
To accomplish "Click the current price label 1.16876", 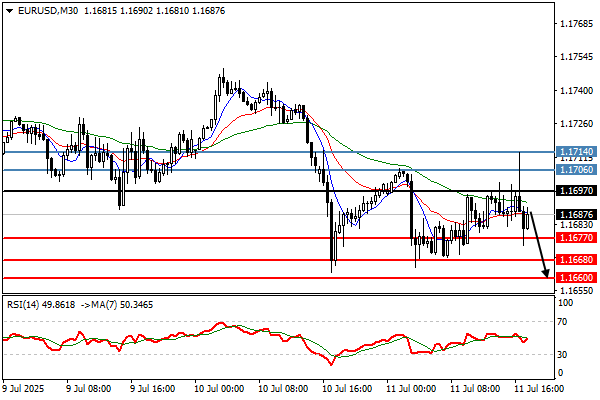I will coord(576,214).
